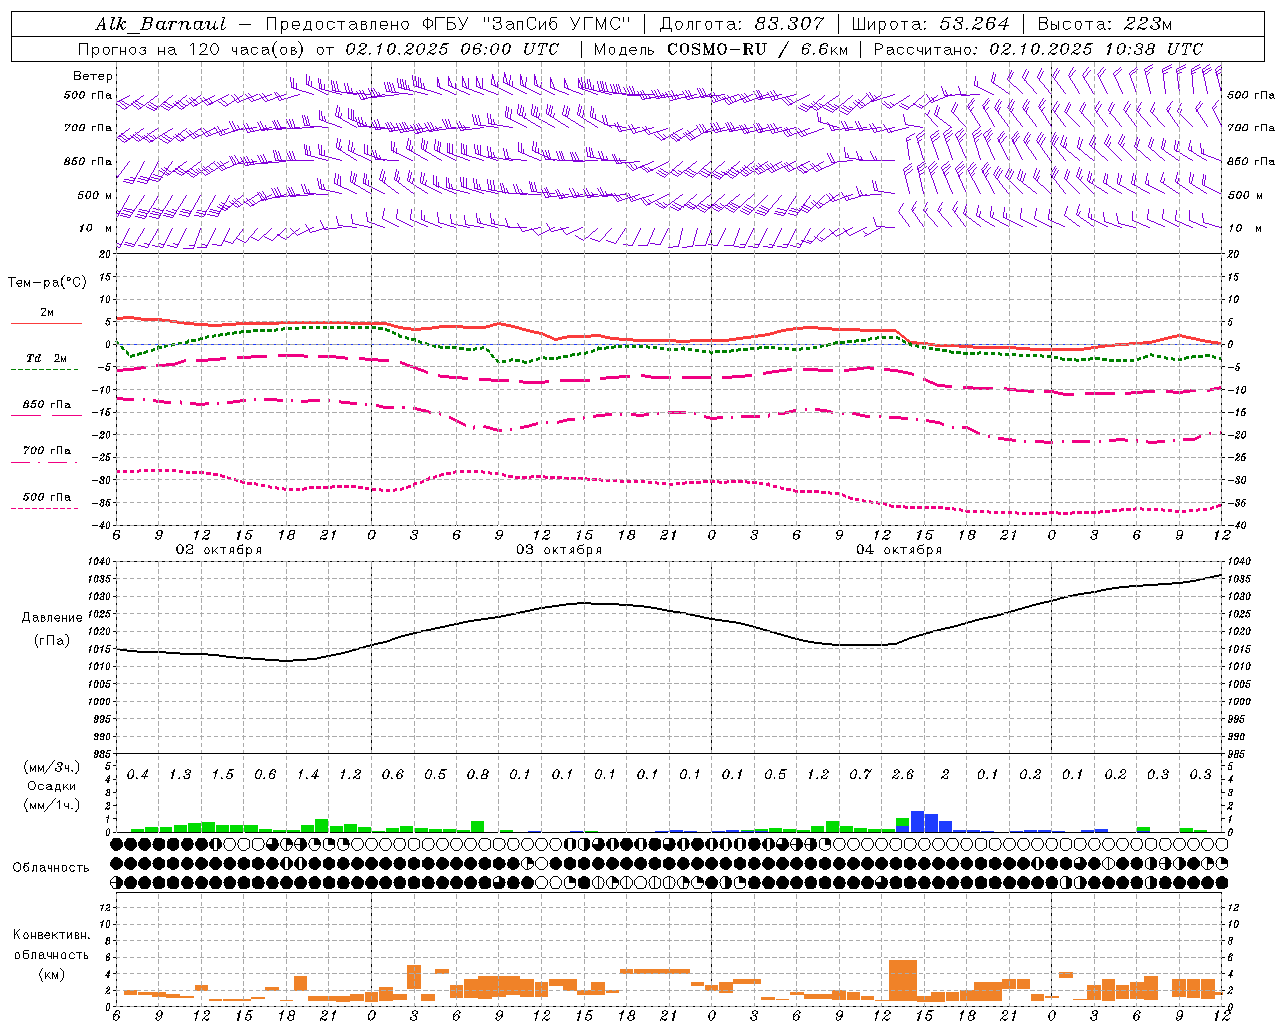
Task: Click the station title Alk_Barnaul
Action: click(x=161, y=24)
